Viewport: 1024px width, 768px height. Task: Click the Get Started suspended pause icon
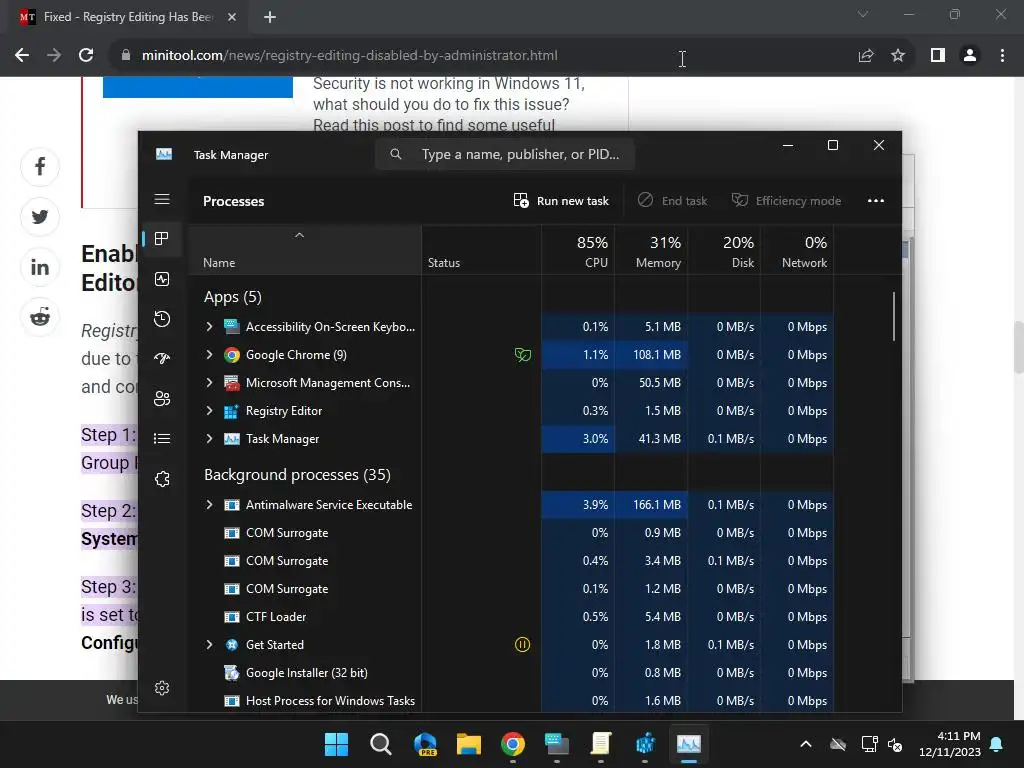[x=522, y=645]
